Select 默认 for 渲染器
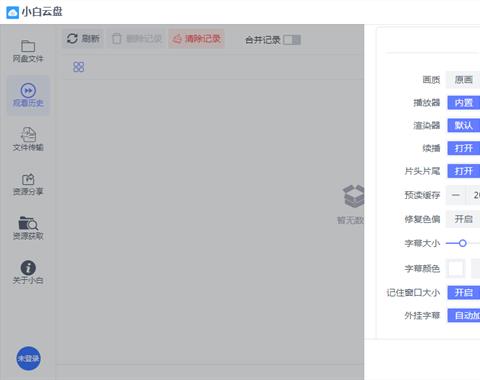This screenshot has width=480, height=380. (x=464, y=125)
